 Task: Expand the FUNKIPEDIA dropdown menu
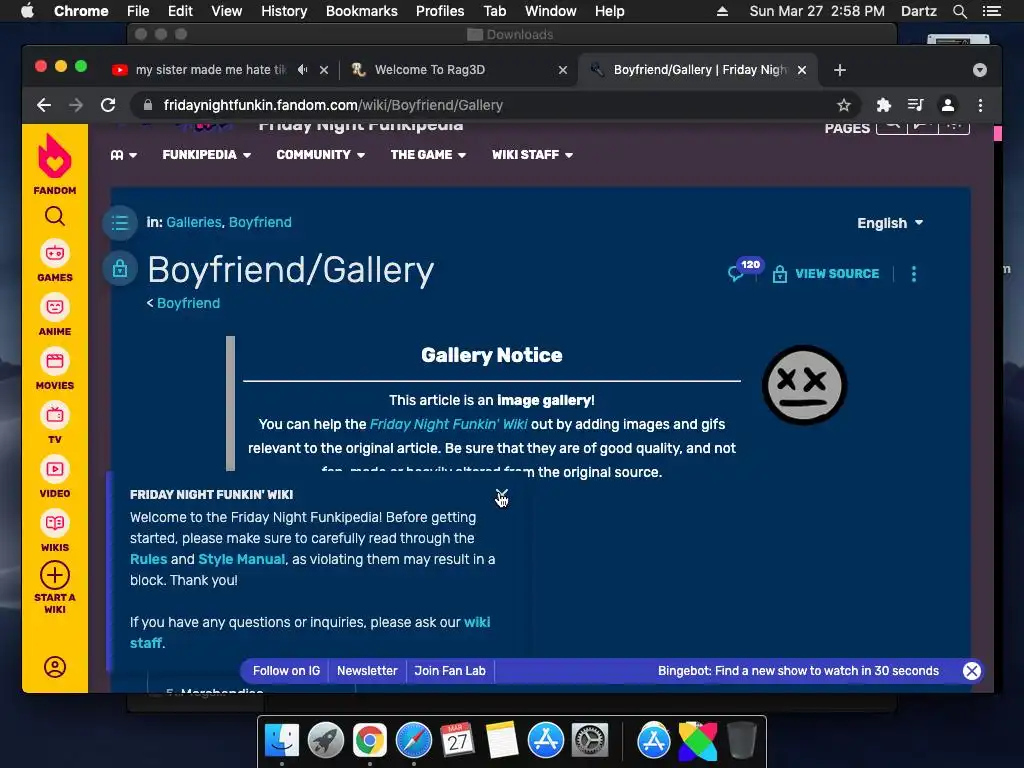pyautogui.click(x=206, y=155)
